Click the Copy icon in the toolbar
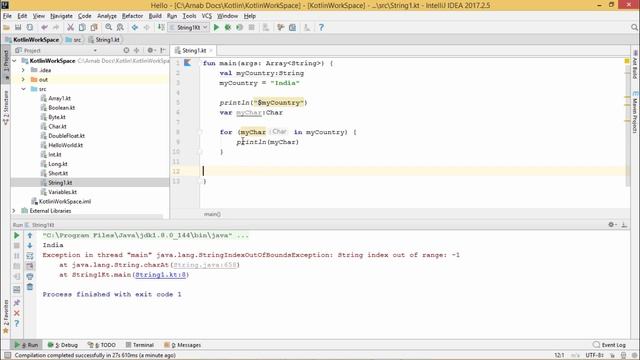The image size is (640, 360). [x=82, y=27]
